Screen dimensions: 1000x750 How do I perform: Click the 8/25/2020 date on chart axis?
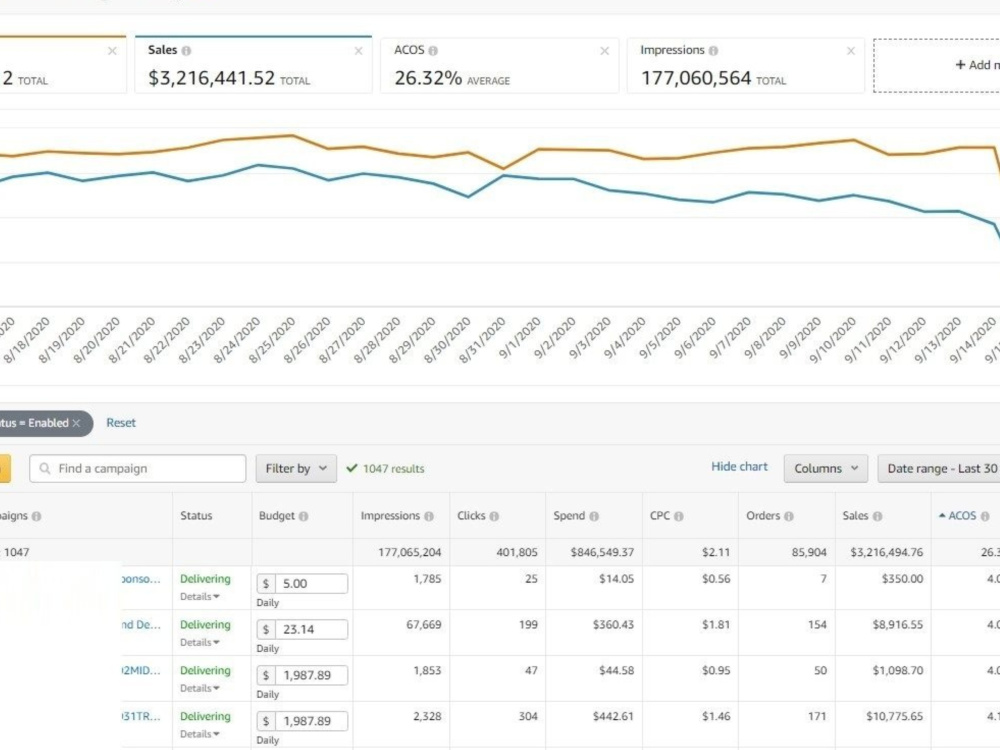(271, 341)
